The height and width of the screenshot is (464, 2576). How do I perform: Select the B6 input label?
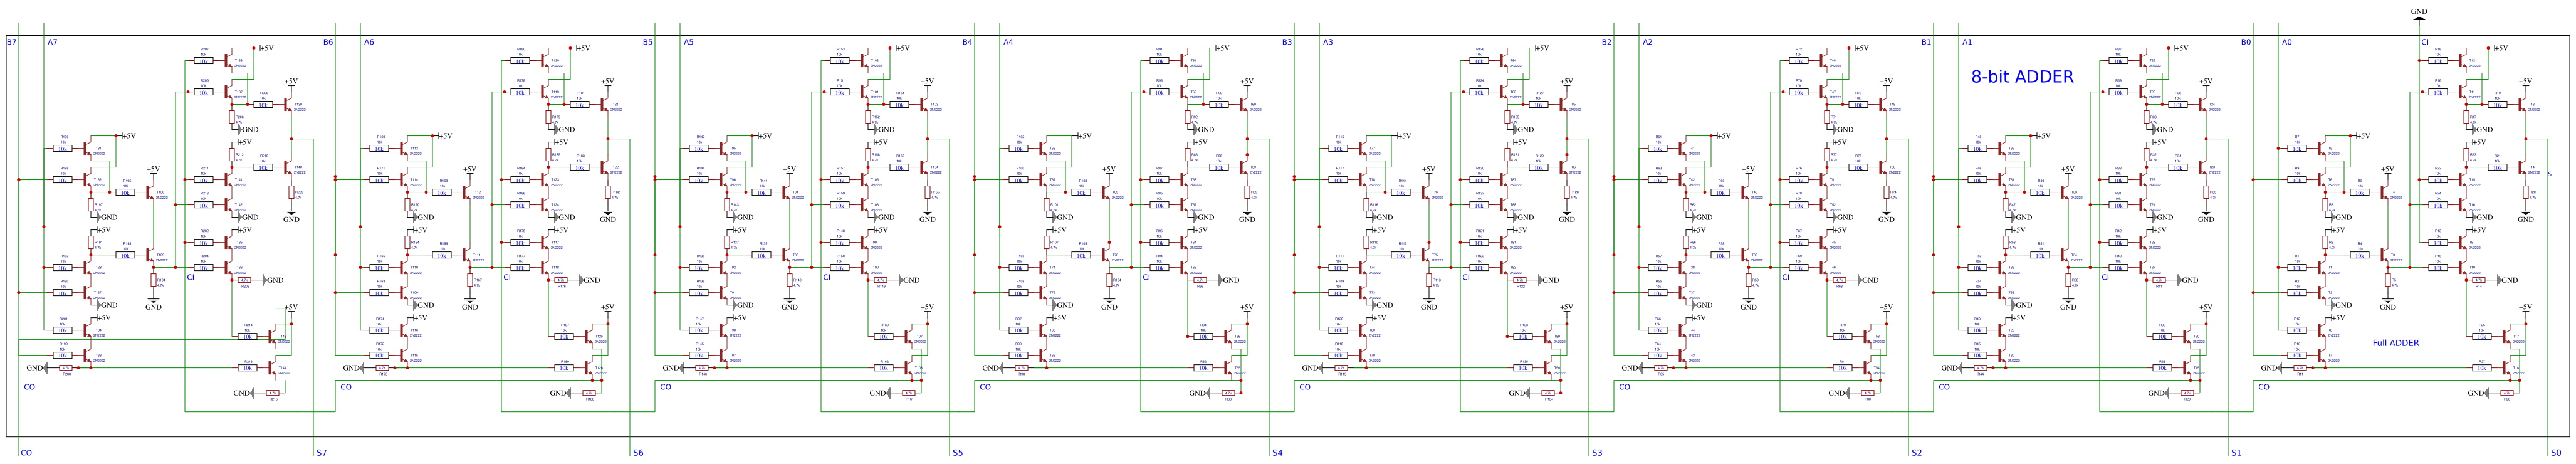(x=328, y=42)
